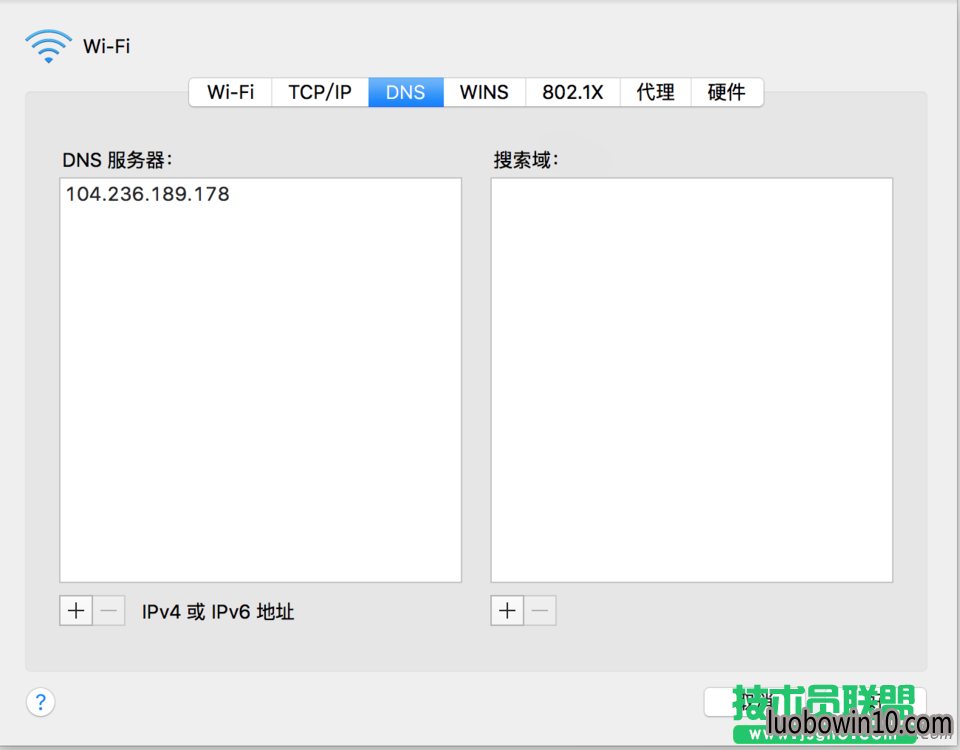
Task: Open the help question mark button
Action: (x=40, y=702)
